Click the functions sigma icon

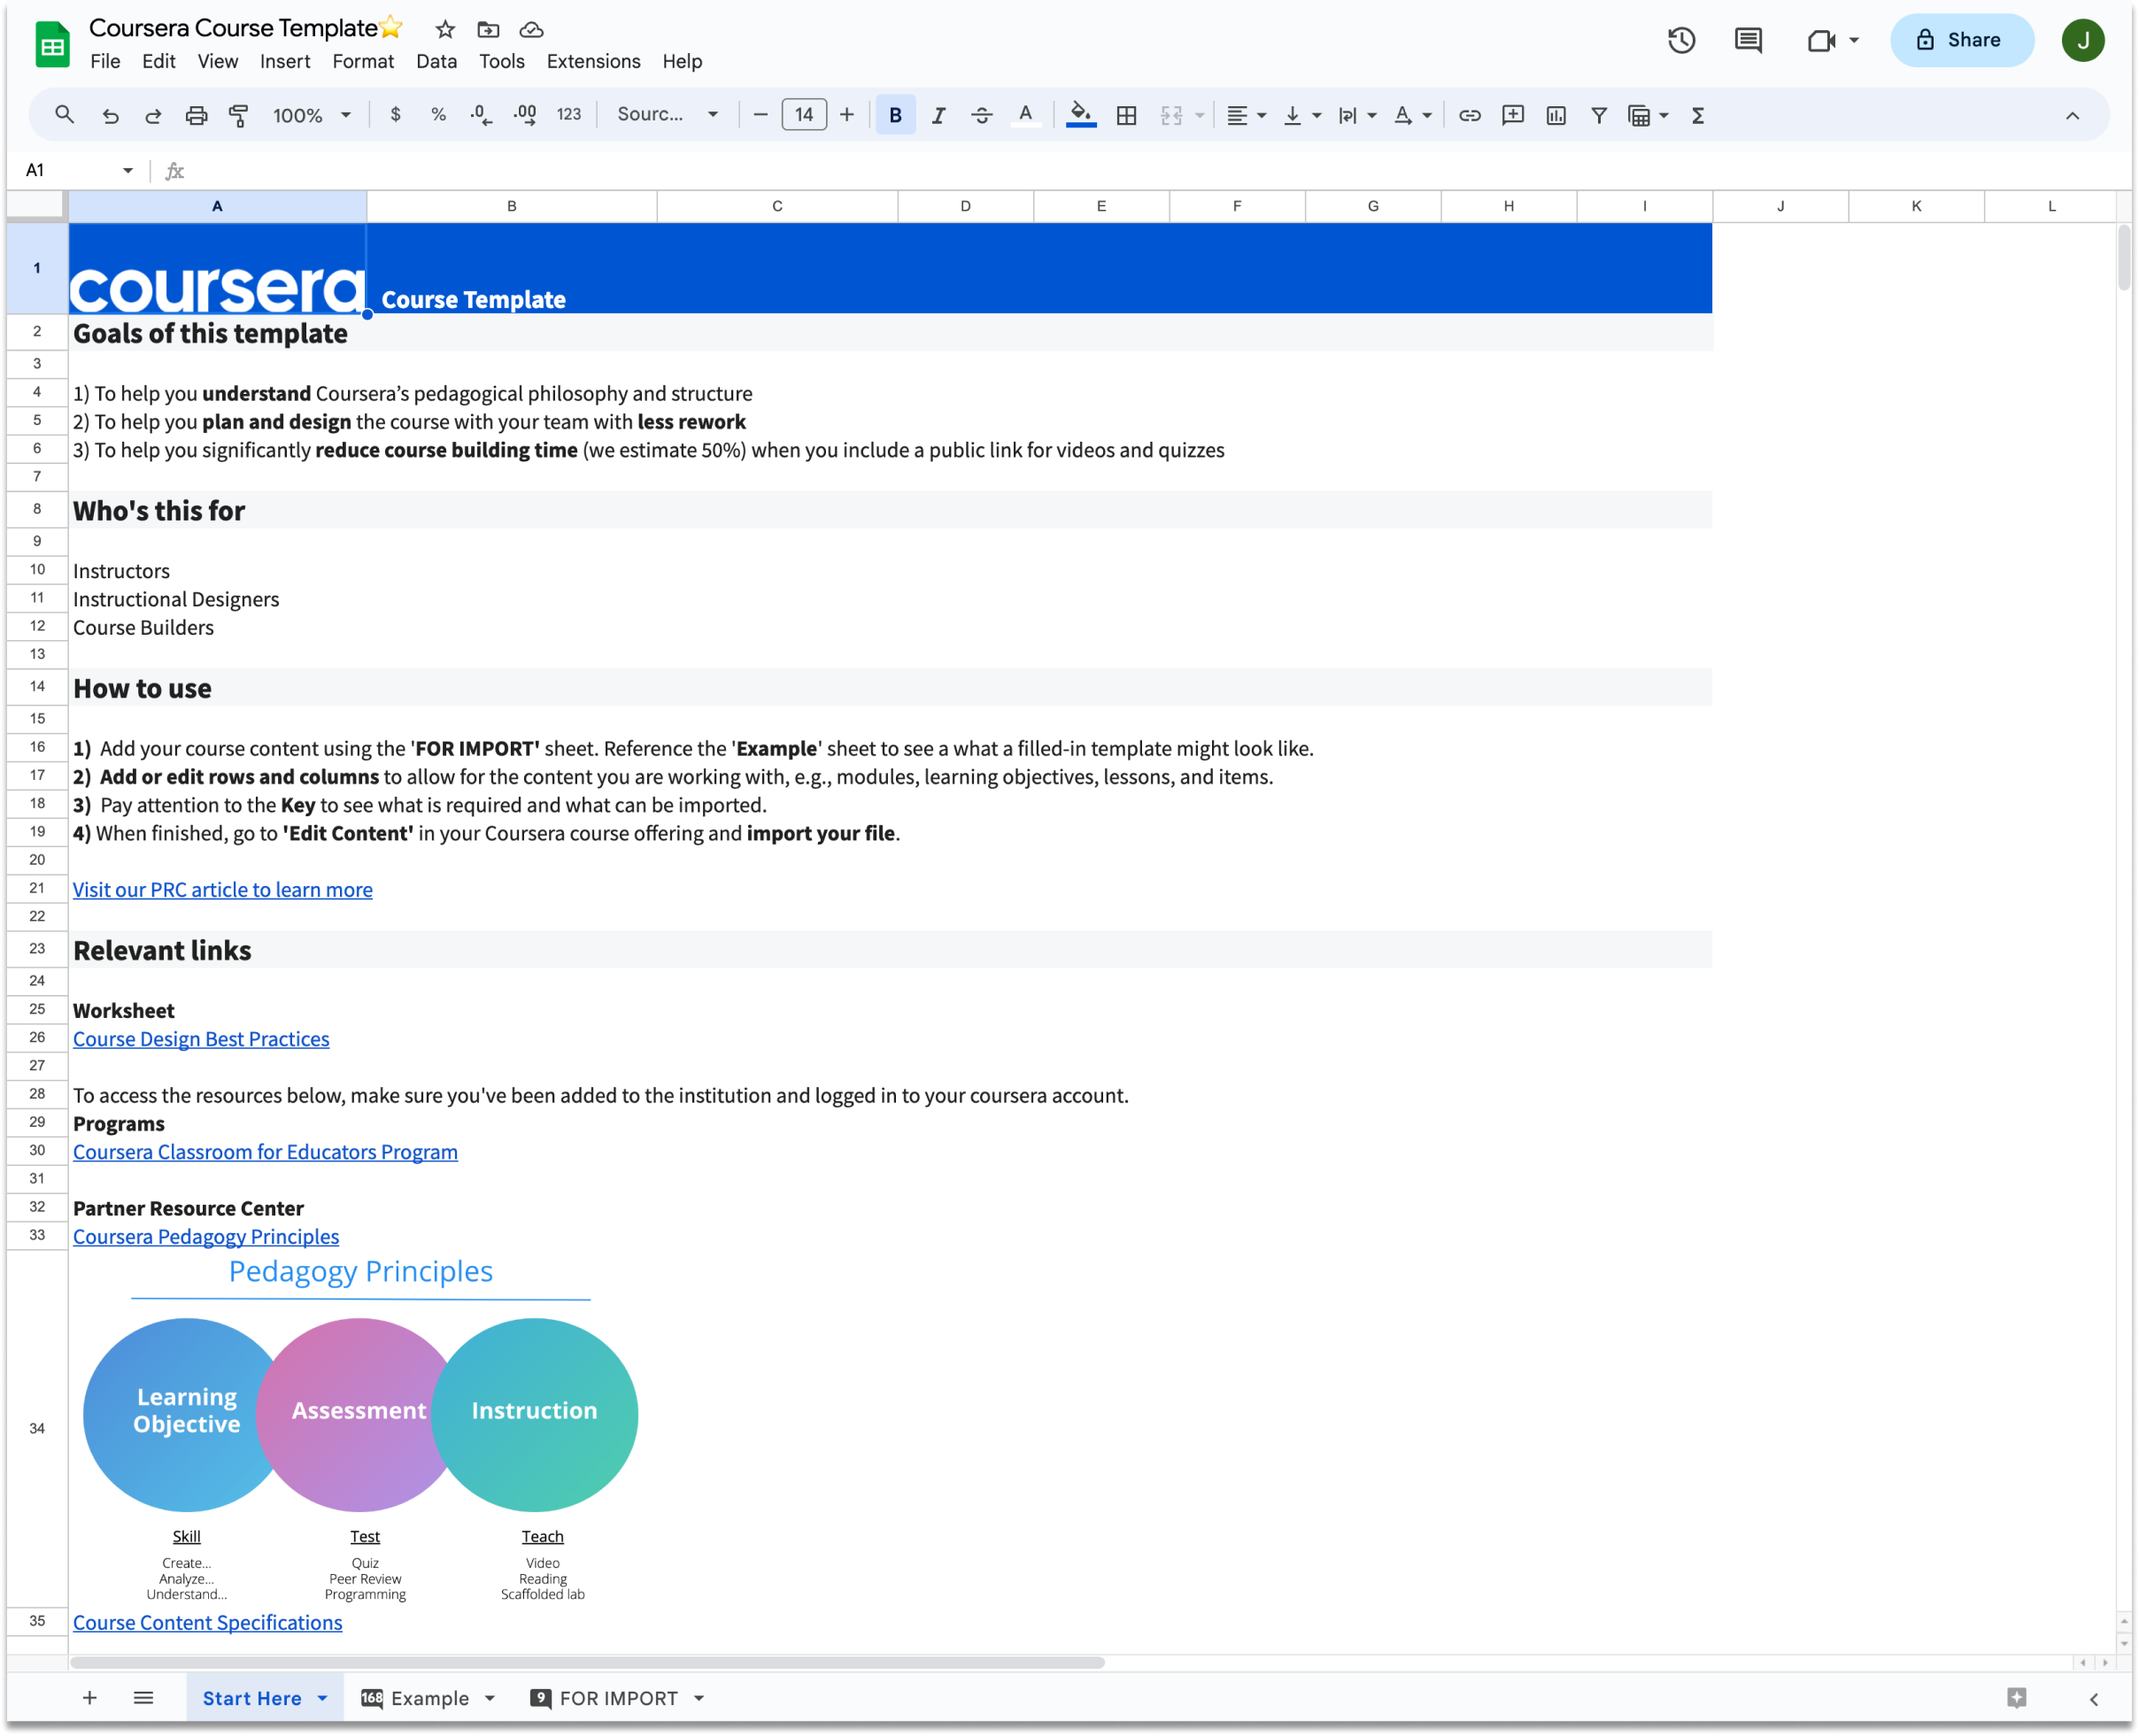[1698, 115]
